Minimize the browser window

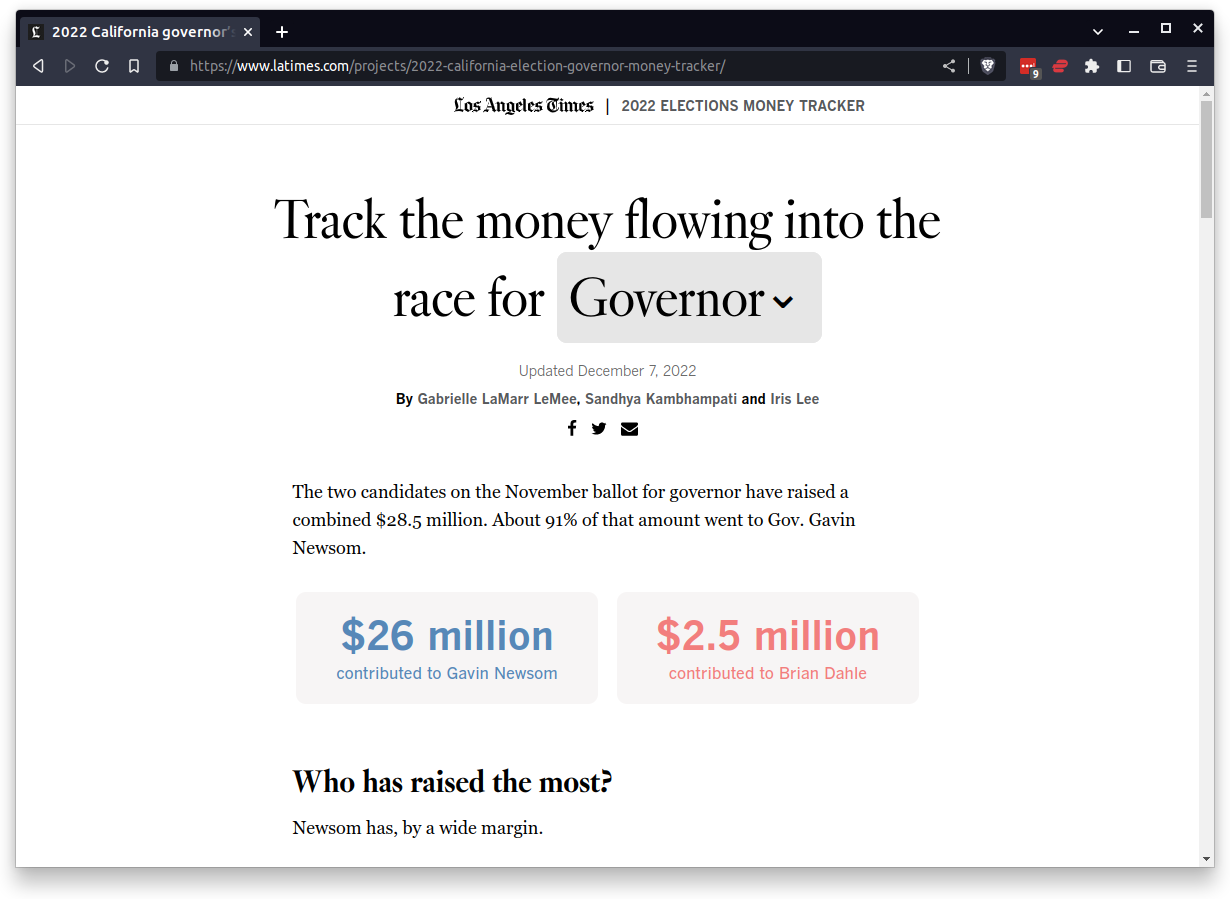[1134, 31]
